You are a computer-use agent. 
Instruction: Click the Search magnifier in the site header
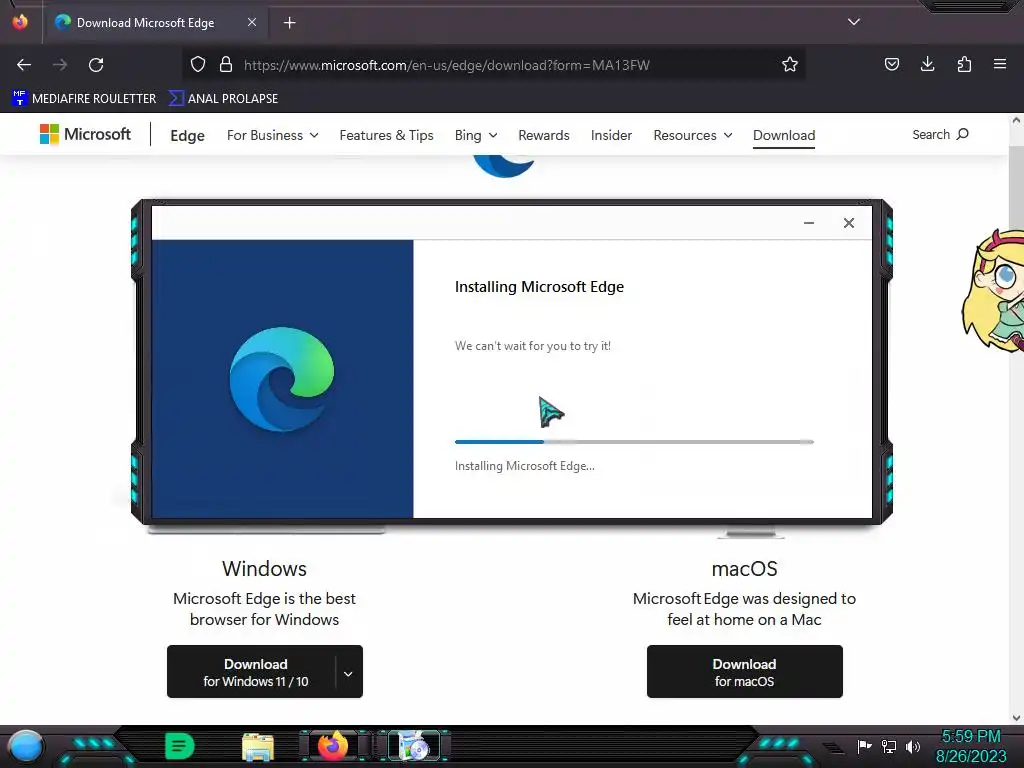[x=963, y=134]
